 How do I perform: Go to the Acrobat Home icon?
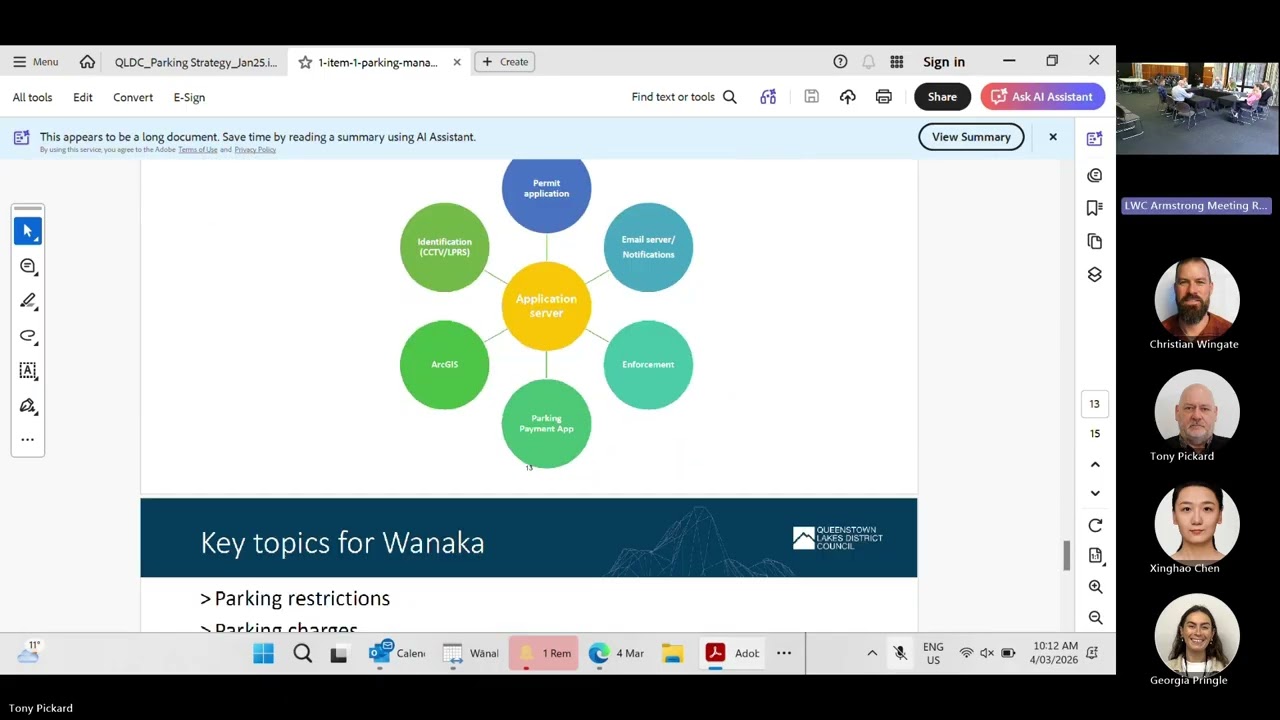(87, 62)
